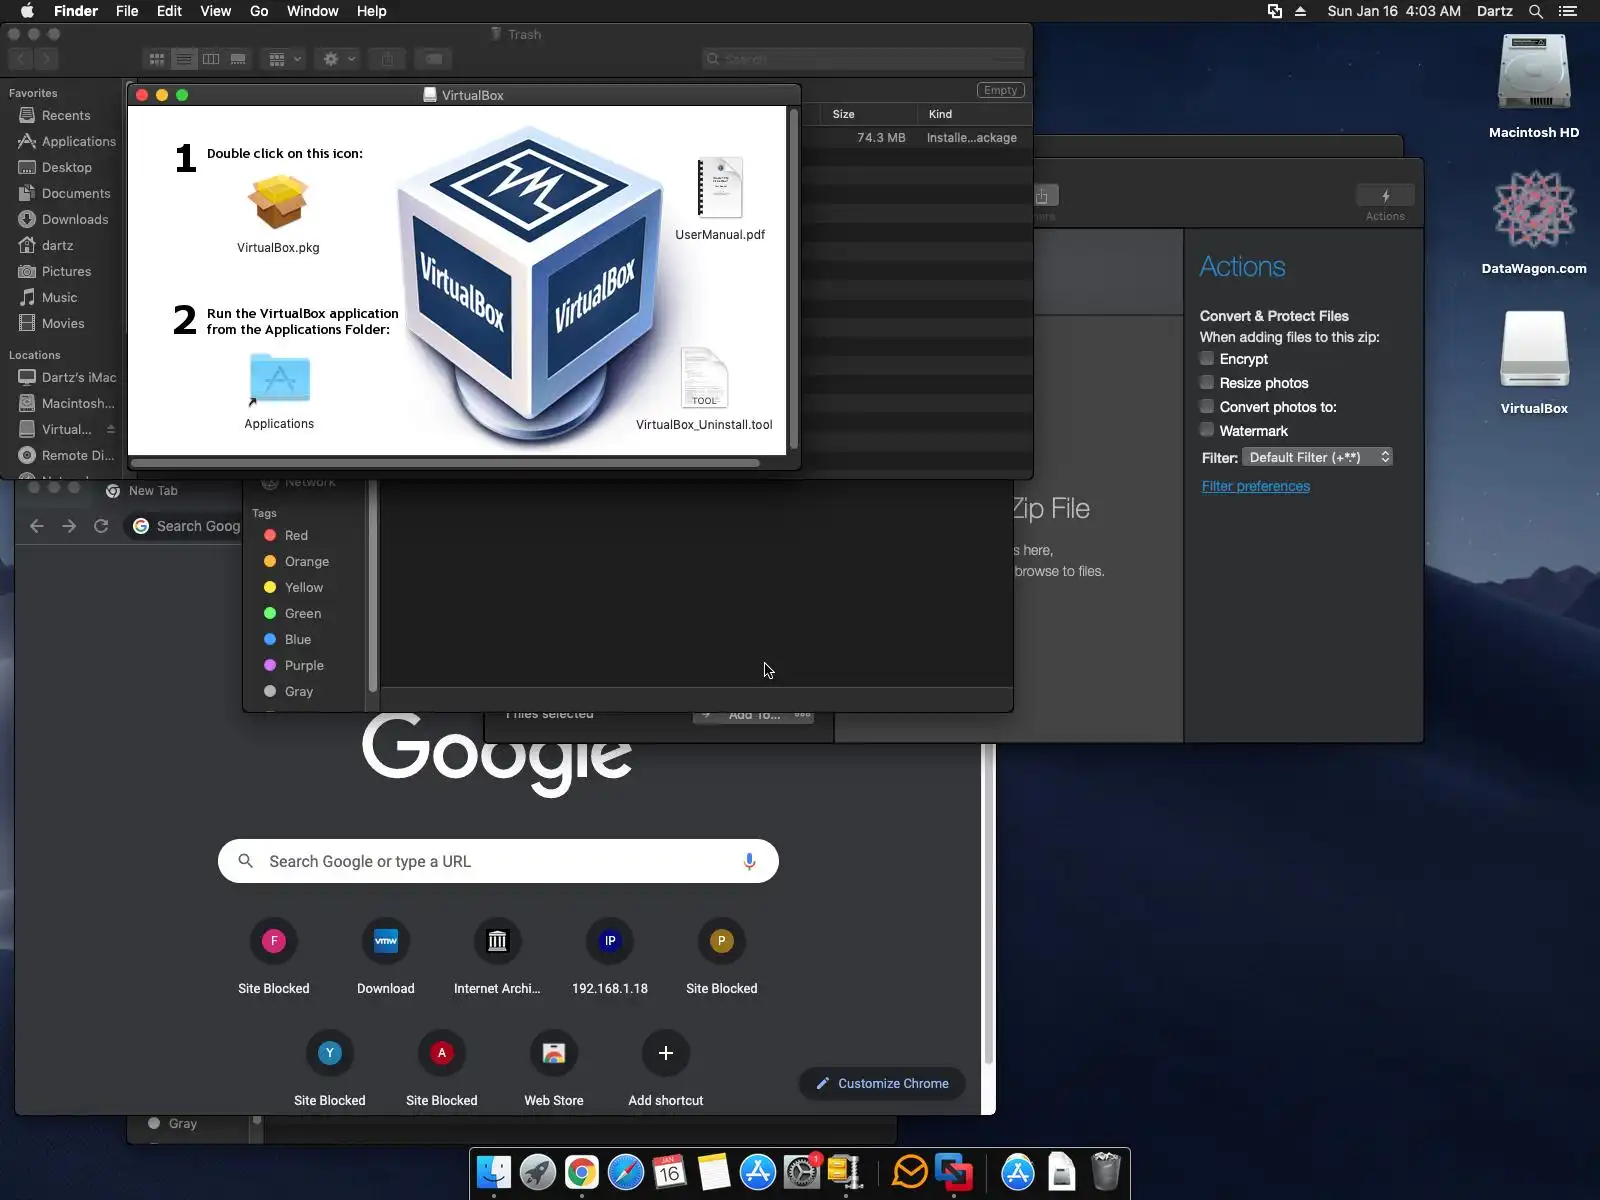Enable the Resize photos checkbox
Viewport: 1600px width, 1200px height.
pos(1207,382)
